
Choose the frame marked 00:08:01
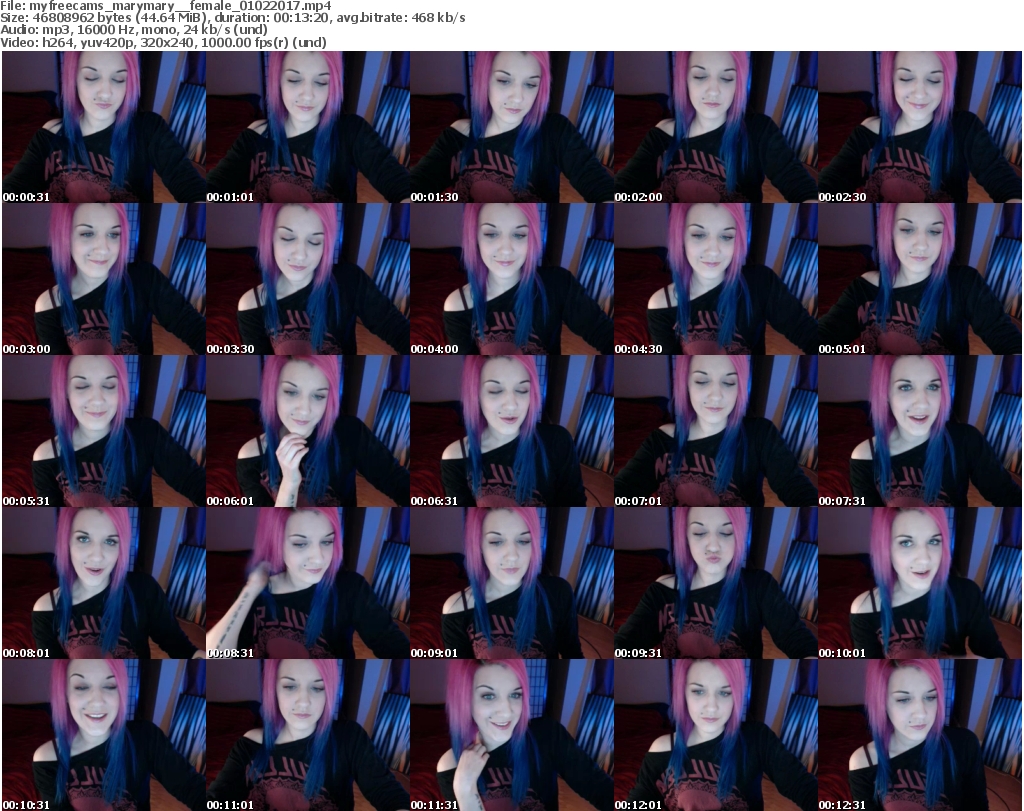click(x=104, y=584)
